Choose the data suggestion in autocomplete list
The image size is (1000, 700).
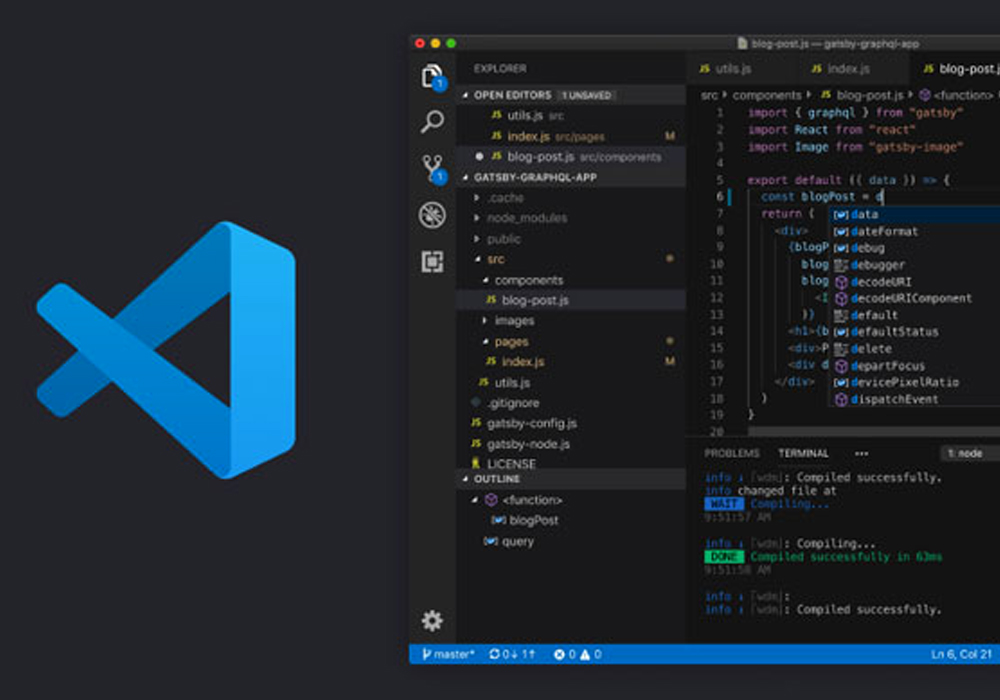[x=914, y=214]
